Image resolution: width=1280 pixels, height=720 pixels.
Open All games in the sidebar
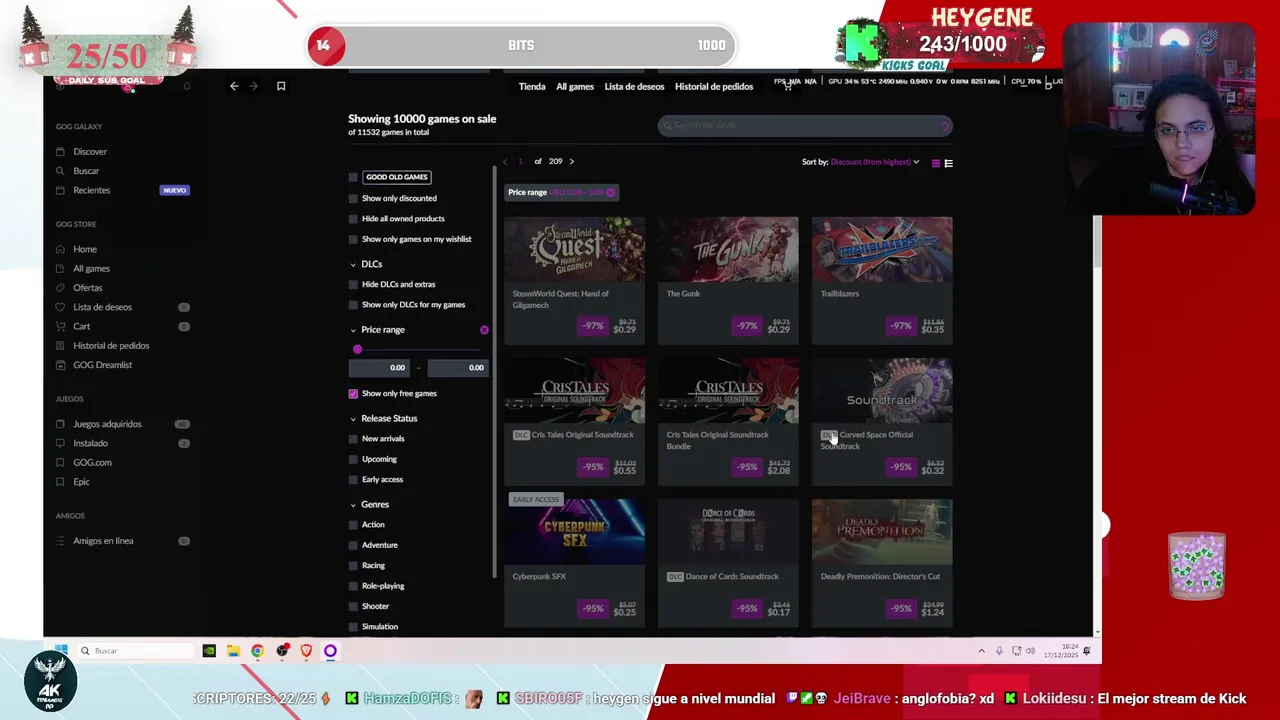point(91,268)
